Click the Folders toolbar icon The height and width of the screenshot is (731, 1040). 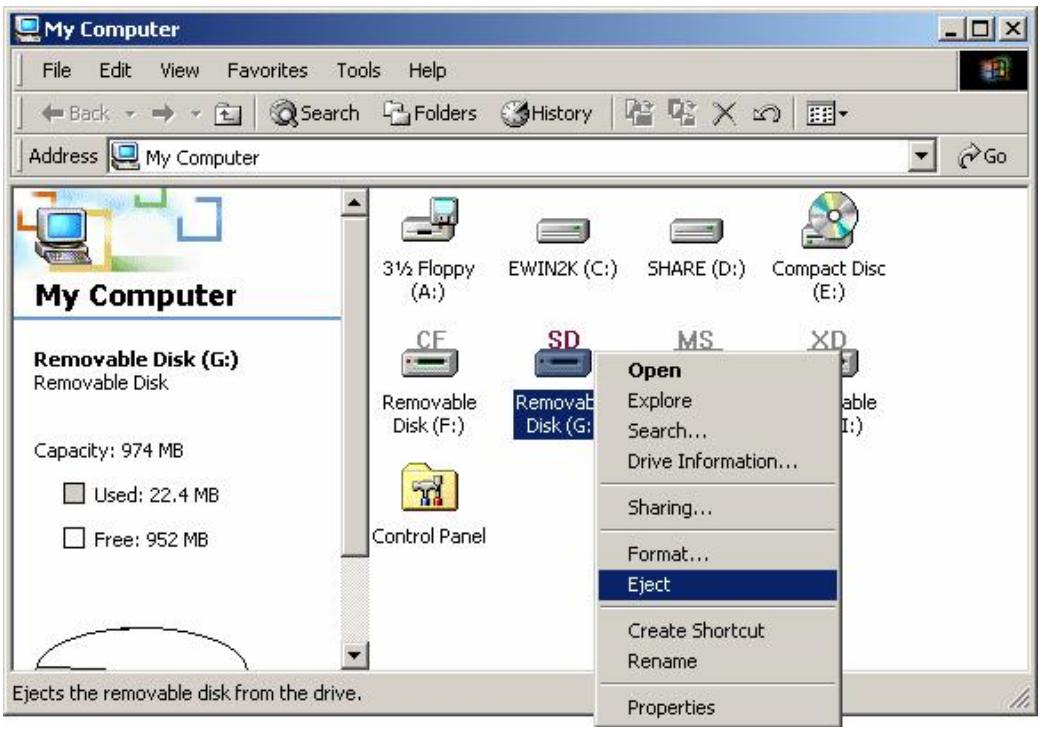(x=426, y=112)
